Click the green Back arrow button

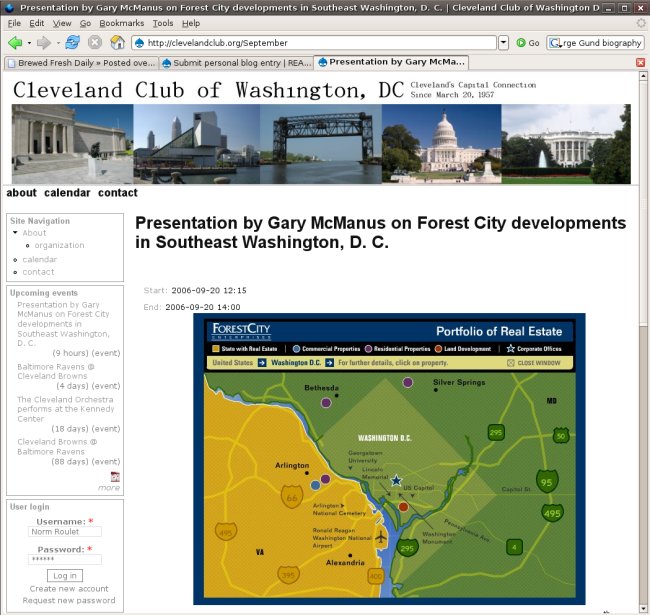click(x=15, y=43)
